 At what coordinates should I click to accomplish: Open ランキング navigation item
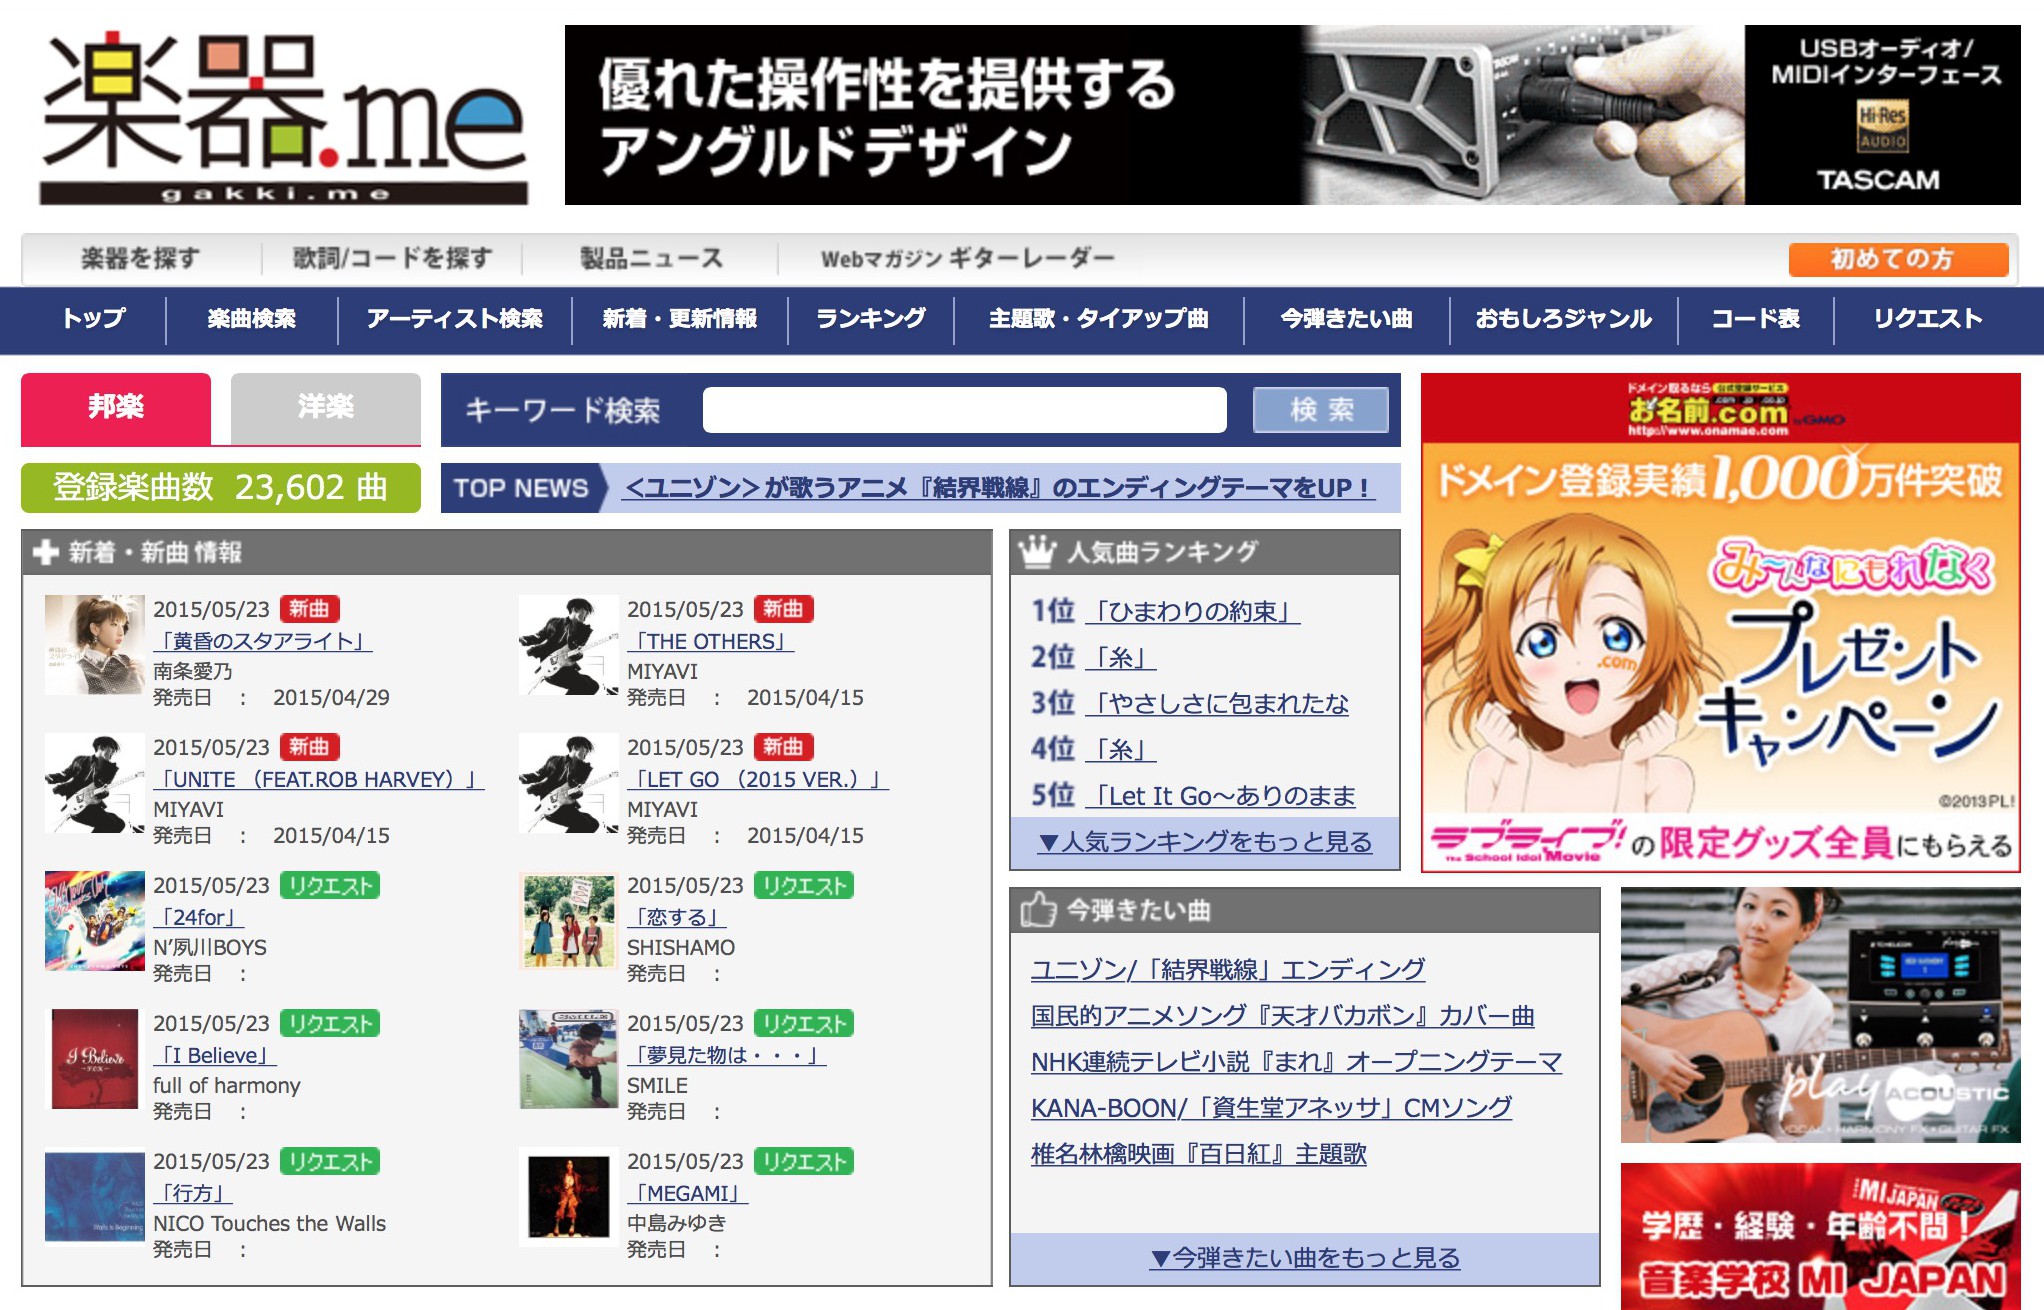[871, 319]
